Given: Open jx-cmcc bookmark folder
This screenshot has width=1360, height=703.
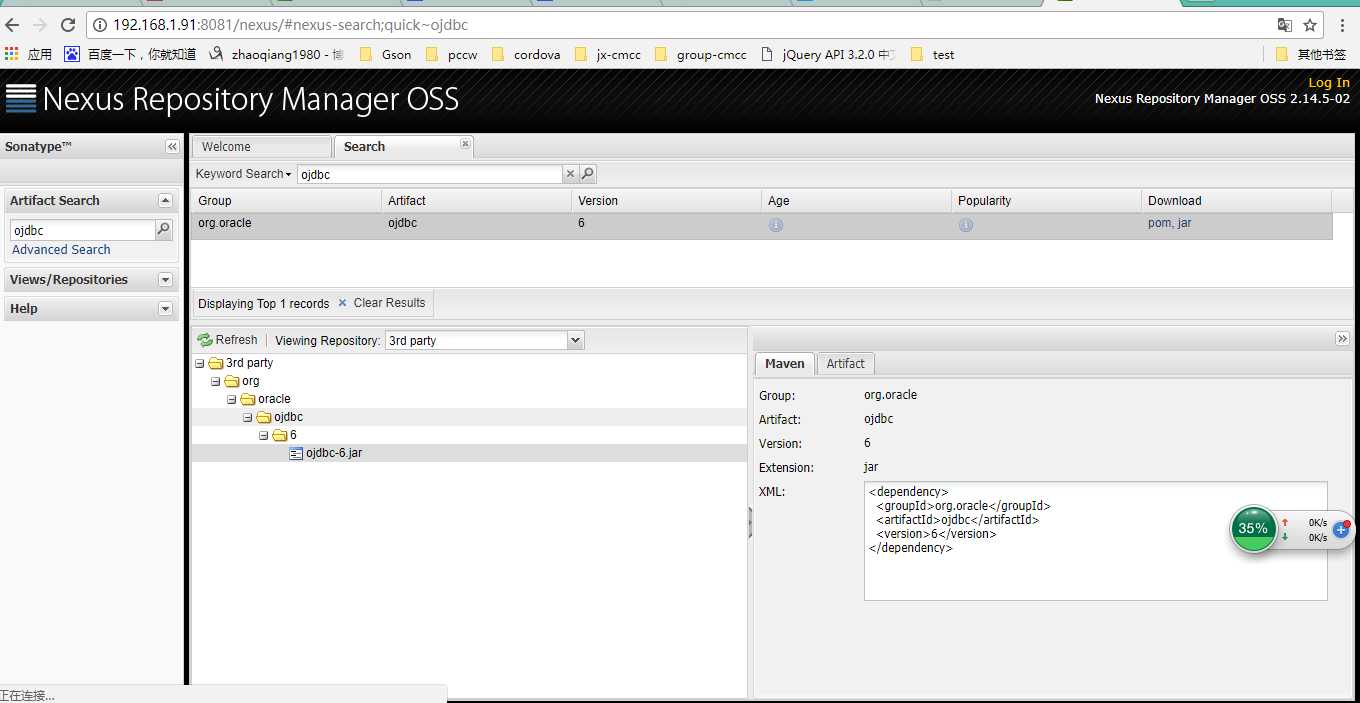Looking at the screenshot, I should click(607, 54).
